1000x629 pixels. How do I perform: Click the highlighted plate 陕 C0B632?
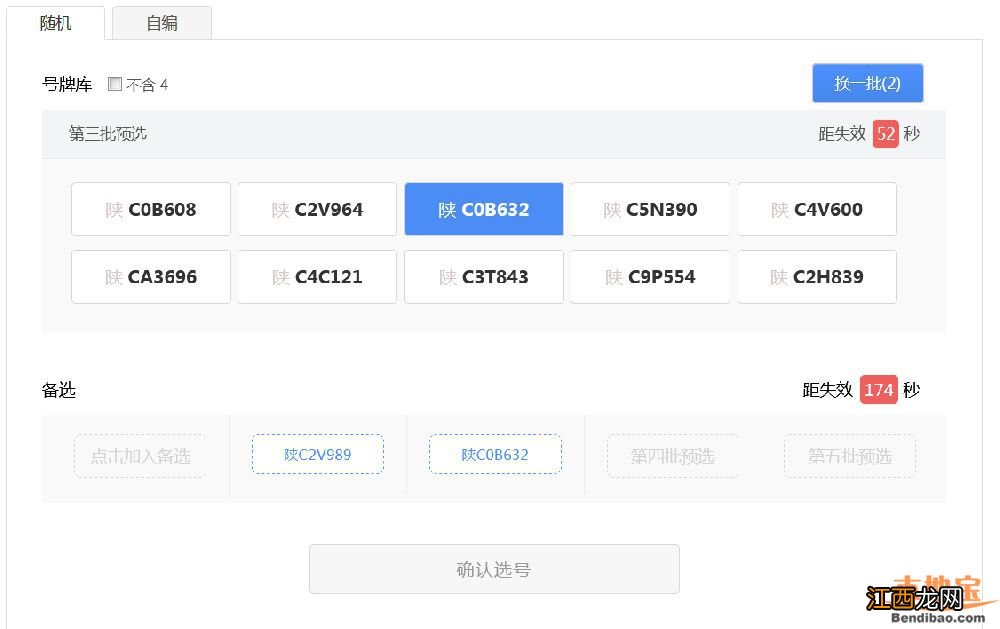point(484,209)
